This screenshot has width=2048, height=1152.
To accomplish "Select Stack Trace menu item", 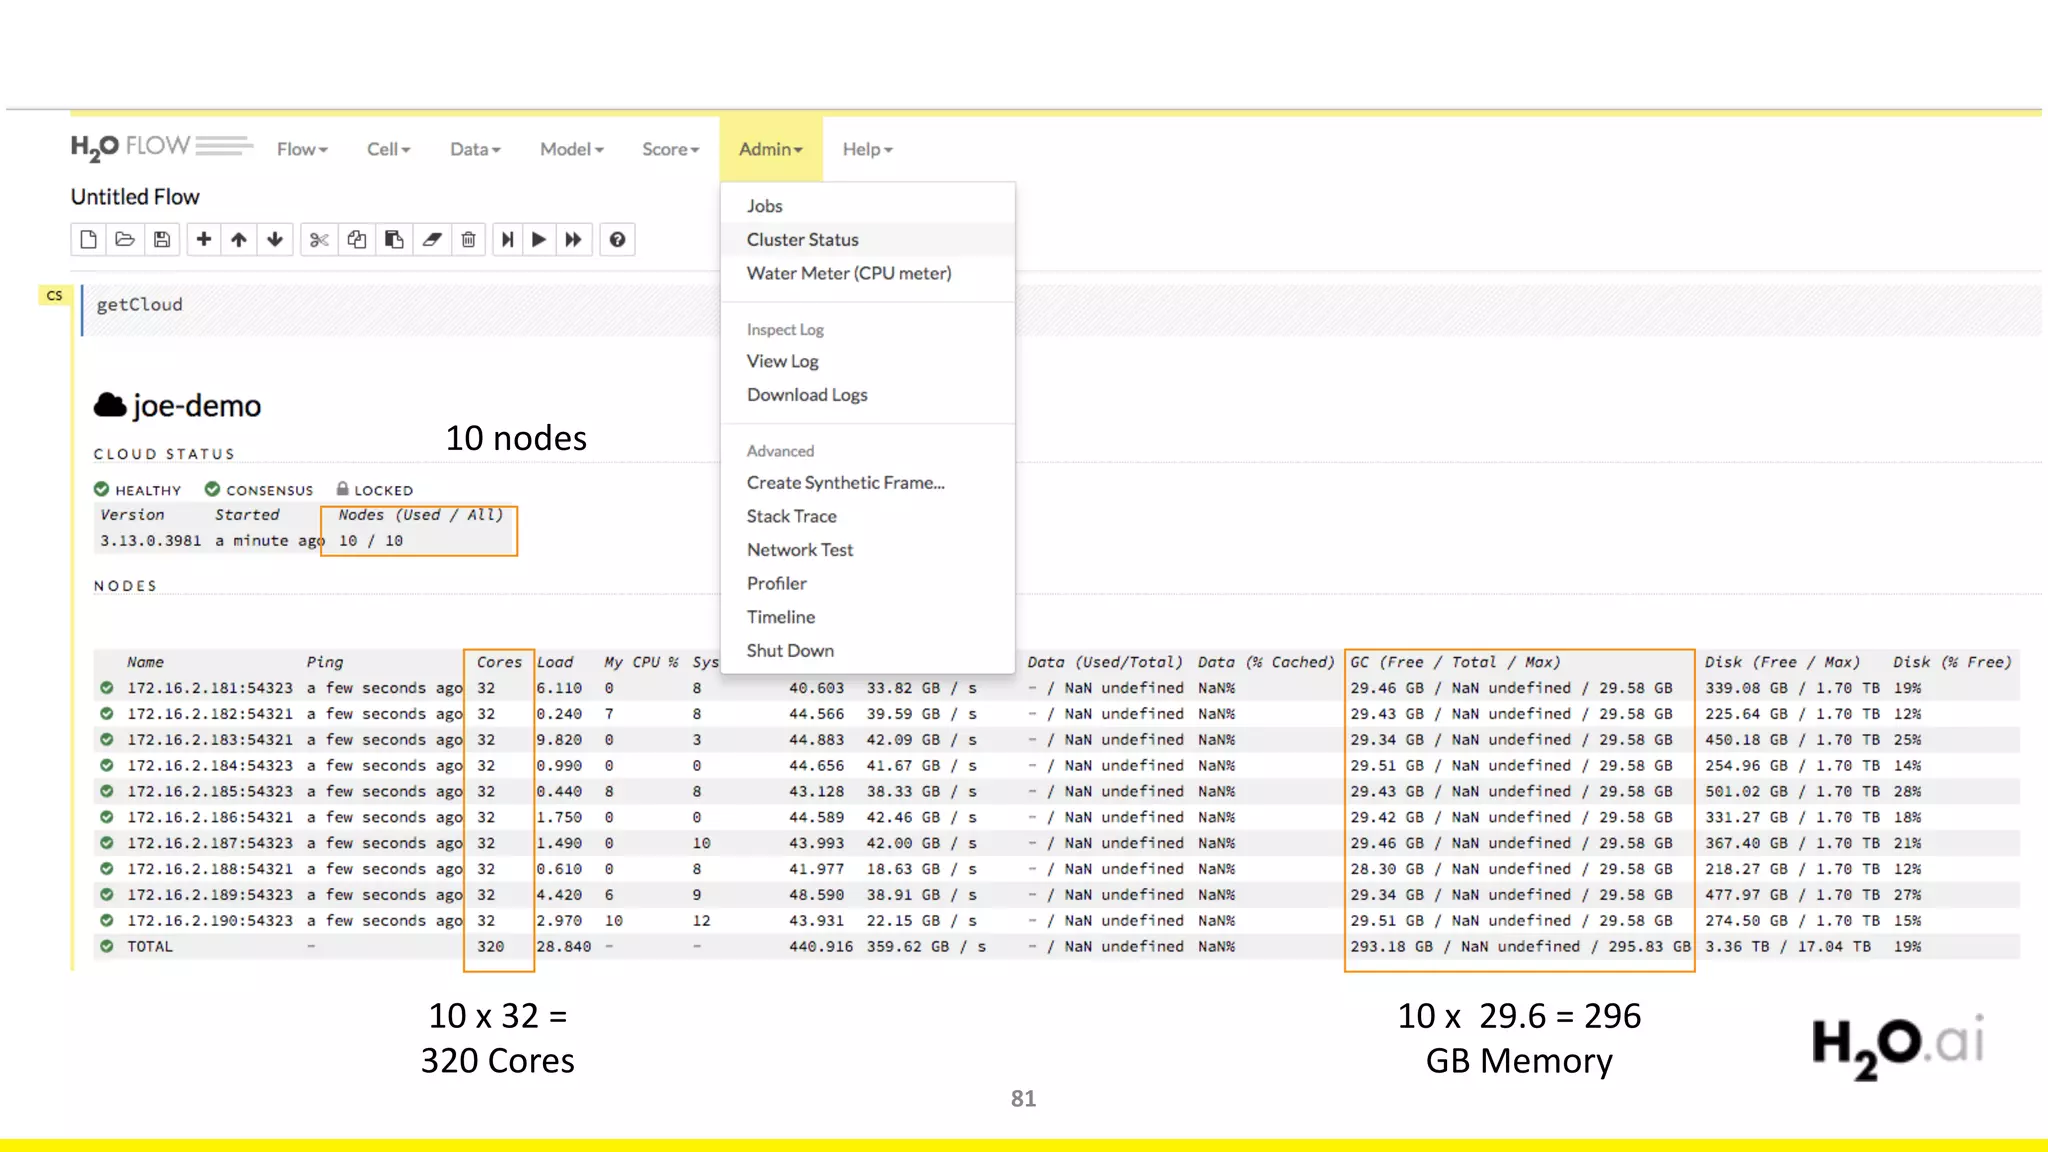I will tap(791, 516).
